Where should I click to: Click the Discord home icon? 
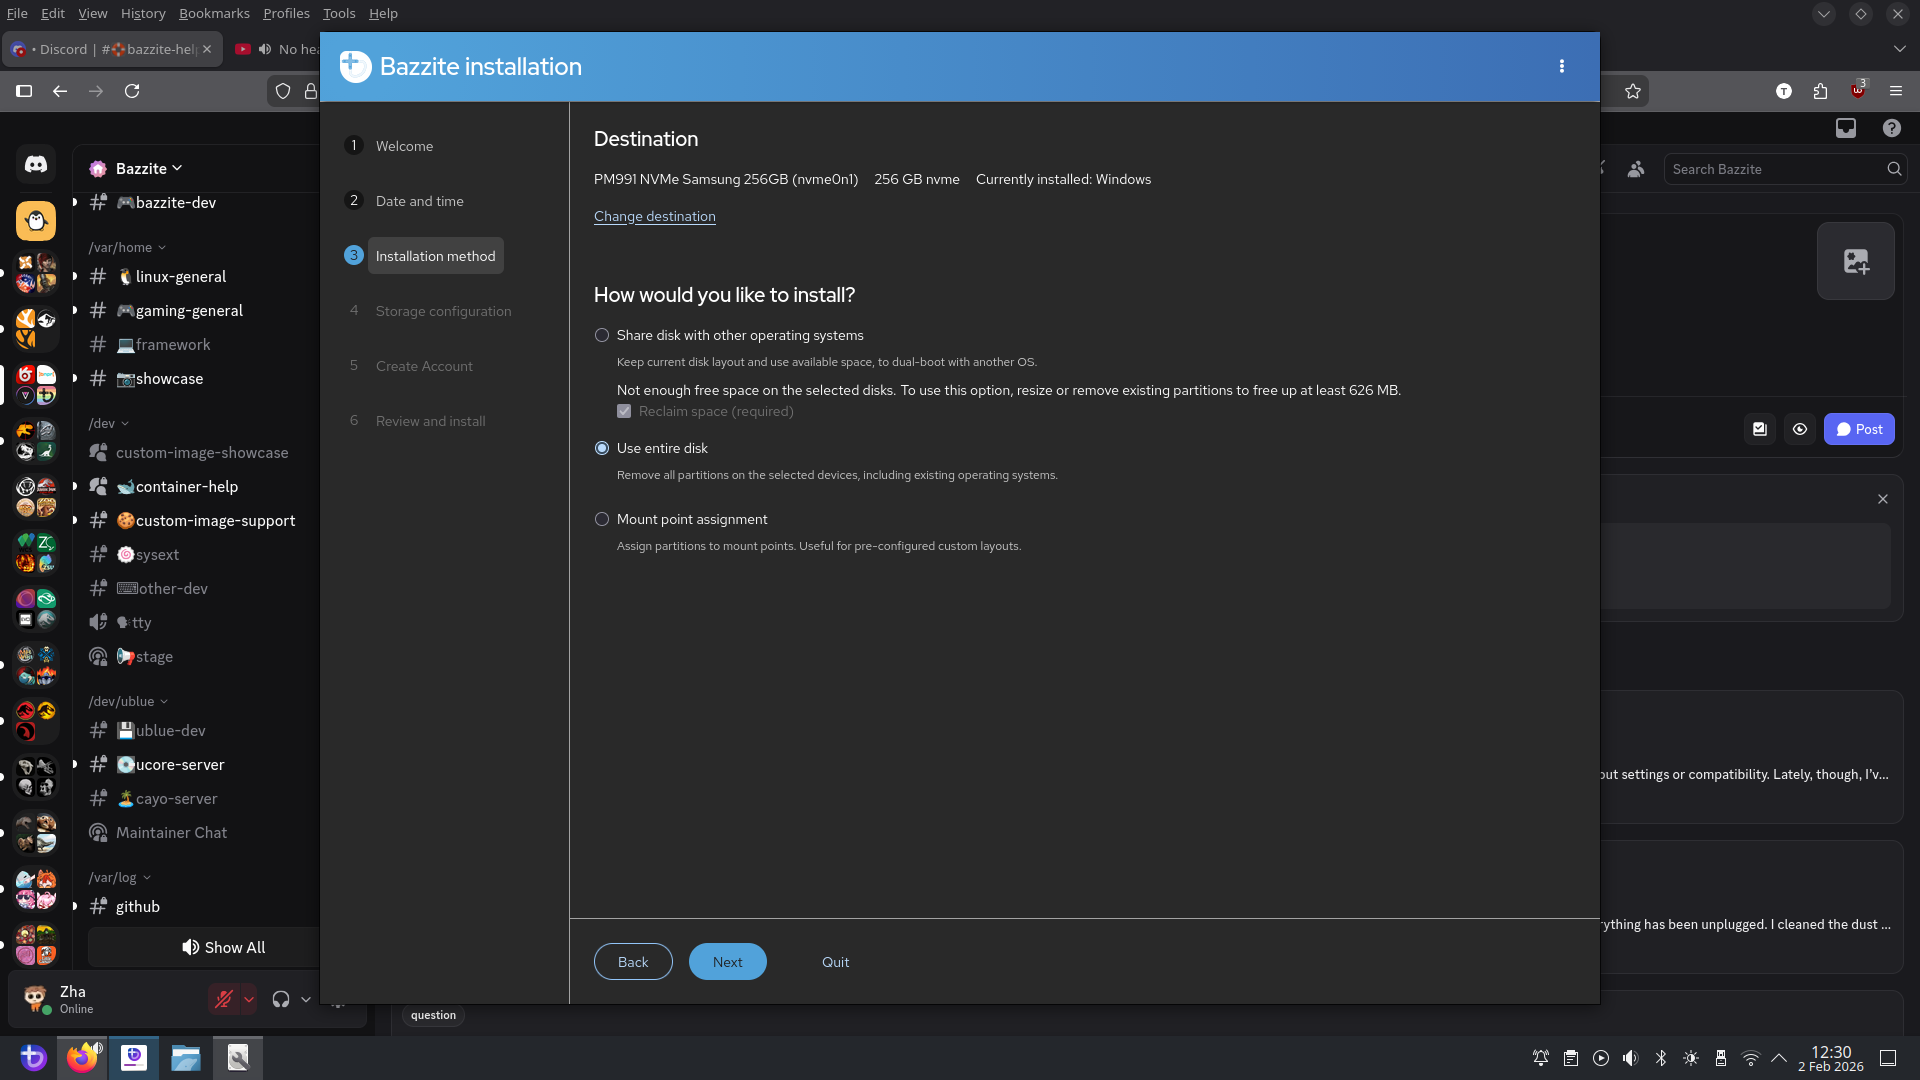click(36, 164)
